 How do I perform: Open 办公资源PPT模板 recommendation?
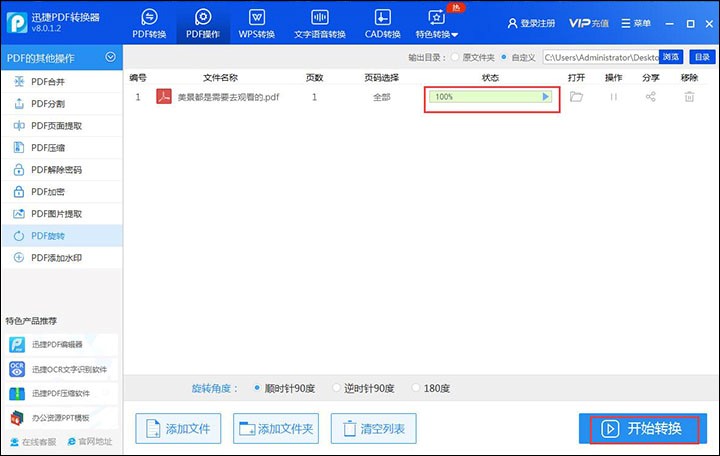coord(62,418)
